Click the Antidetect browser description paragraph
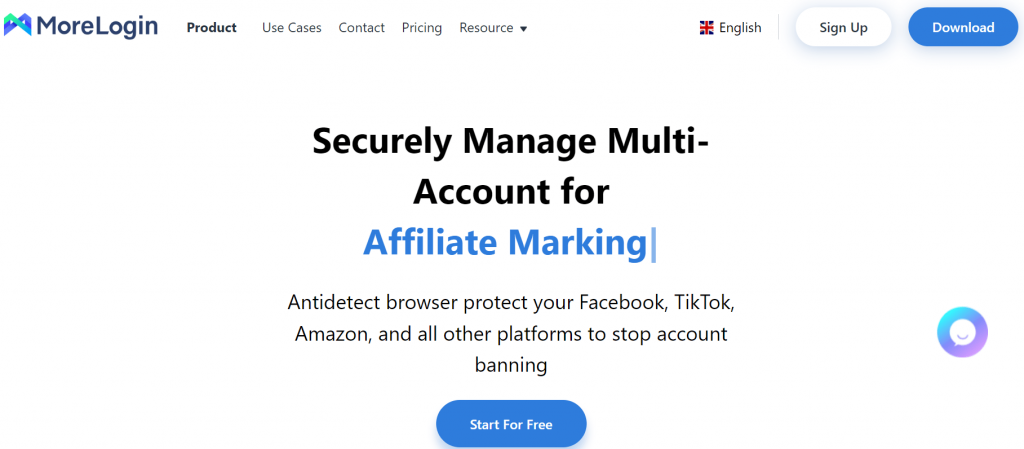 (x=511, y=333)
